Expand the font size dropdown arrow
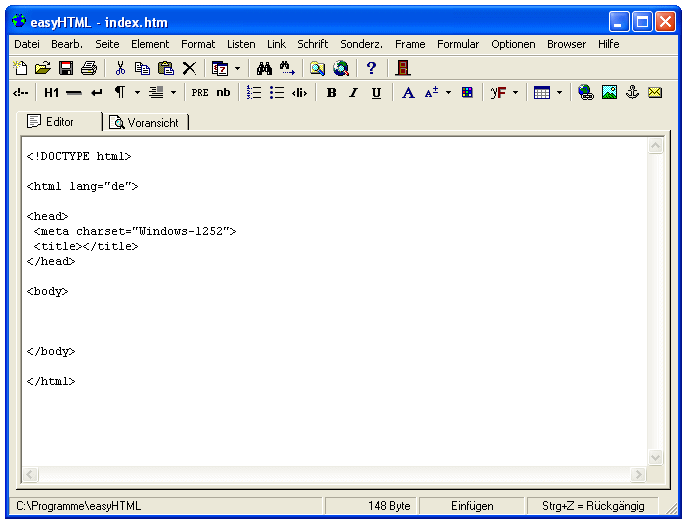Screen dimensions: 687x524 448,93
